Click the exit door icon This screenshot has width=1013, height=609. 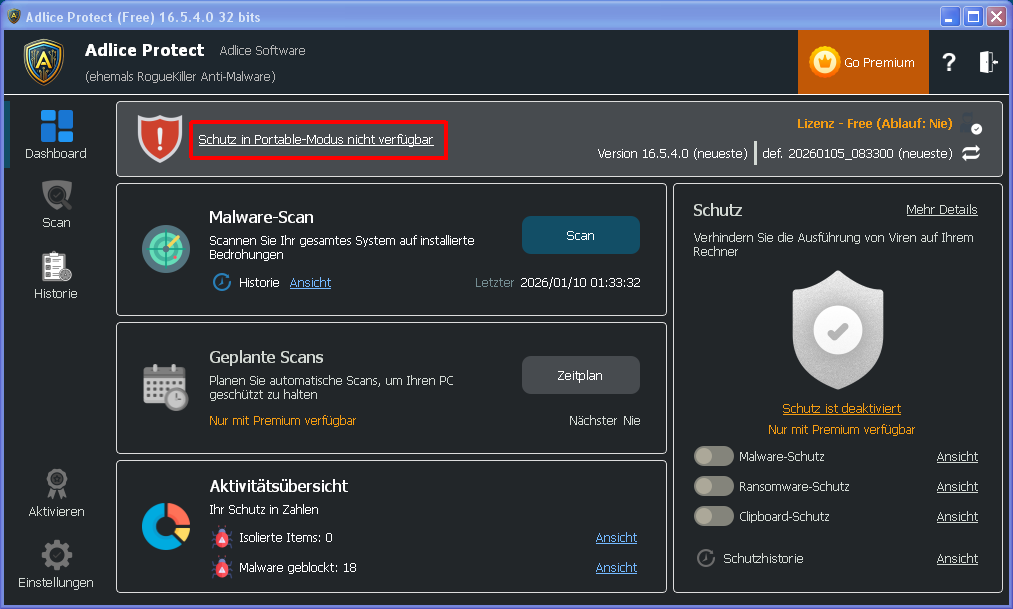988,62
